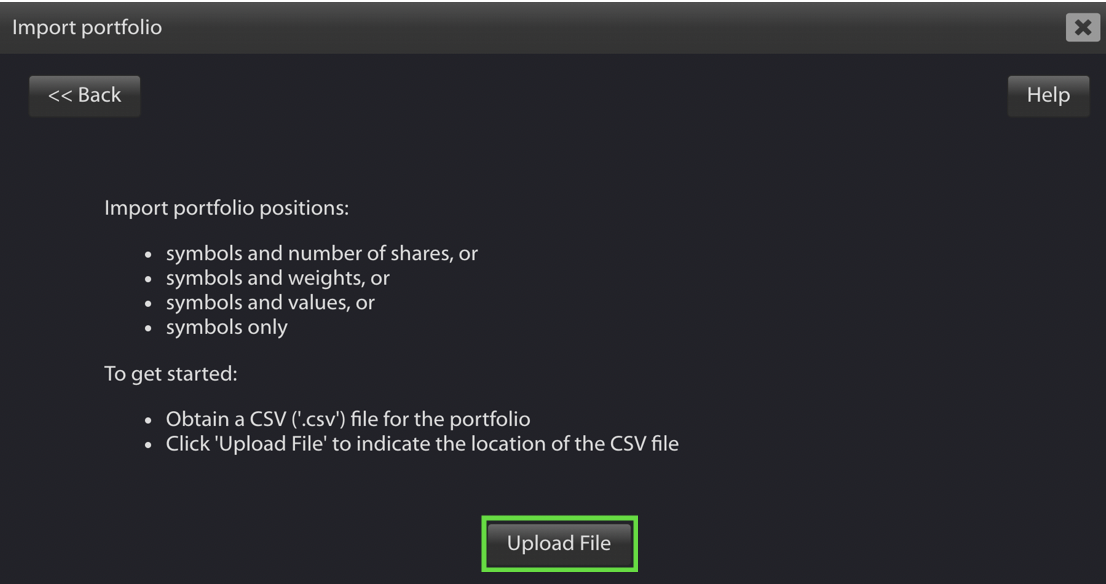Go back using the << Back button
Image resolution: width=1106 pixels, height=584 pixels.
click(85, 96)
